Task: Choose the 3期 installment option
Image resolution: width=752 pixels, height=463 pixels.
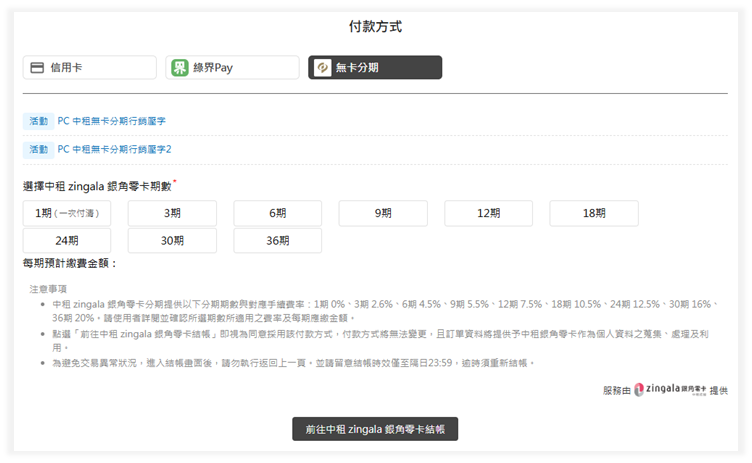Action: click(172, 213)
